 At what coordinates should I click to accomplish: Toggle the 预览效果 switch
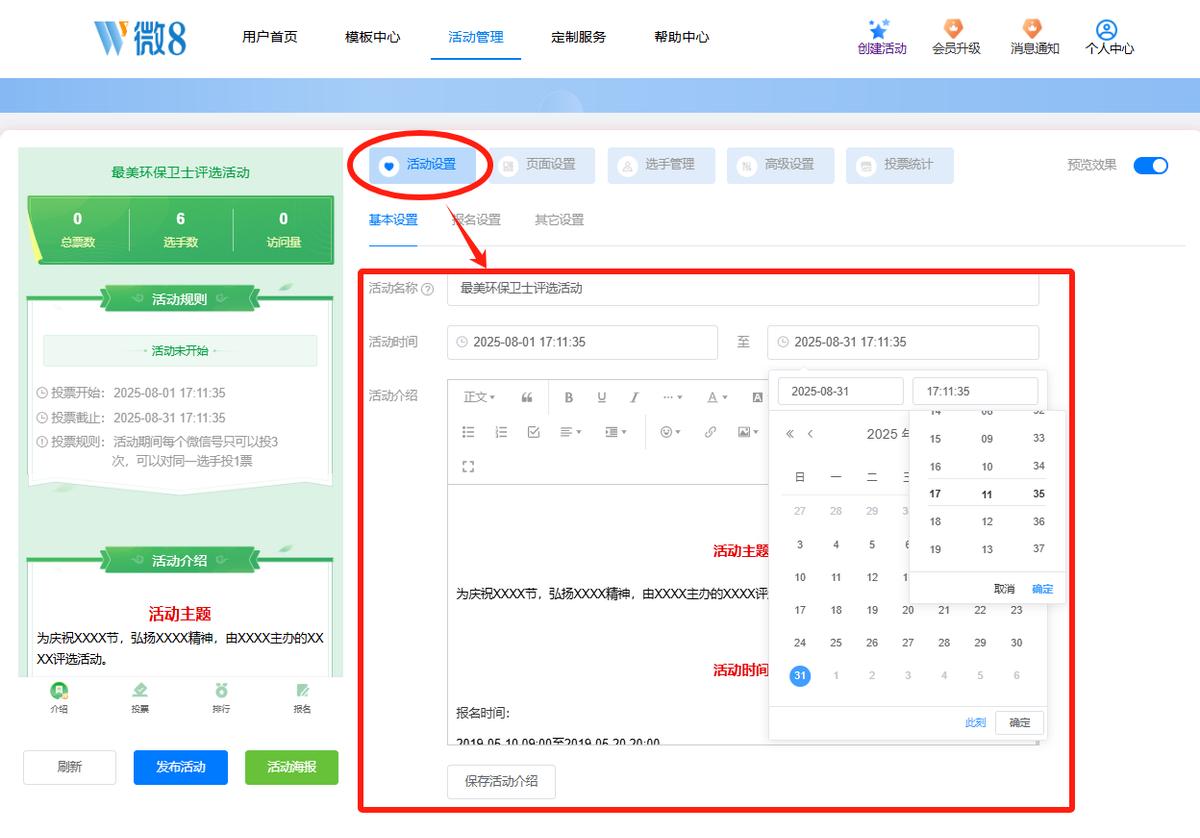pyautogui.click(x=1151, y=165)
